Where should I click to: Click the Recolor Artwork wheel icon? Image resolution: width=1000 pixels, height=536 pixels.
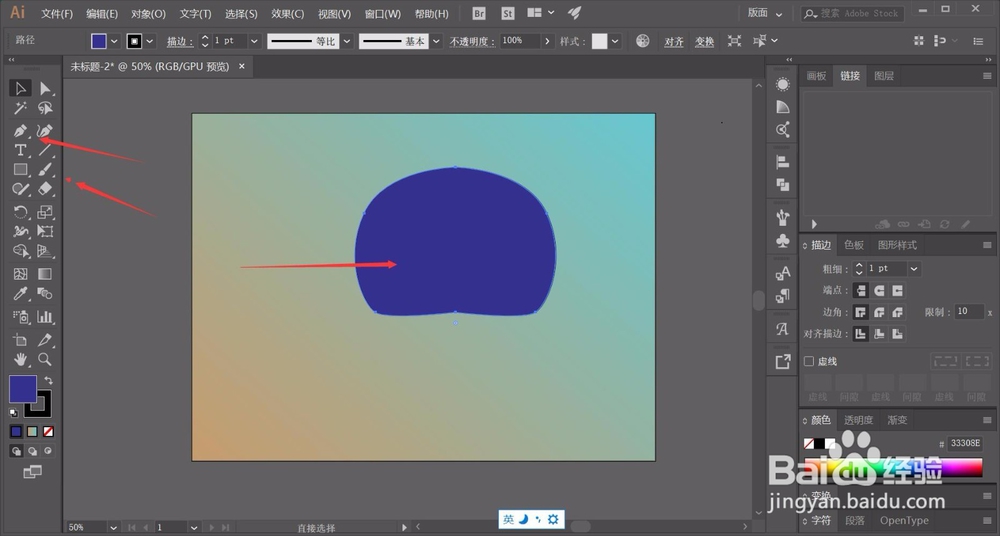642,41
